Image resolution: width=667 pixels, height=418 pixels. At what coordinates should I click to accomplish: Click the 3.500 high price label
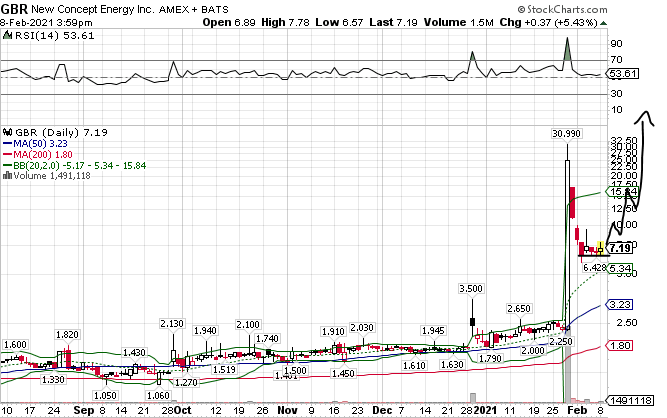coord(471,289)
